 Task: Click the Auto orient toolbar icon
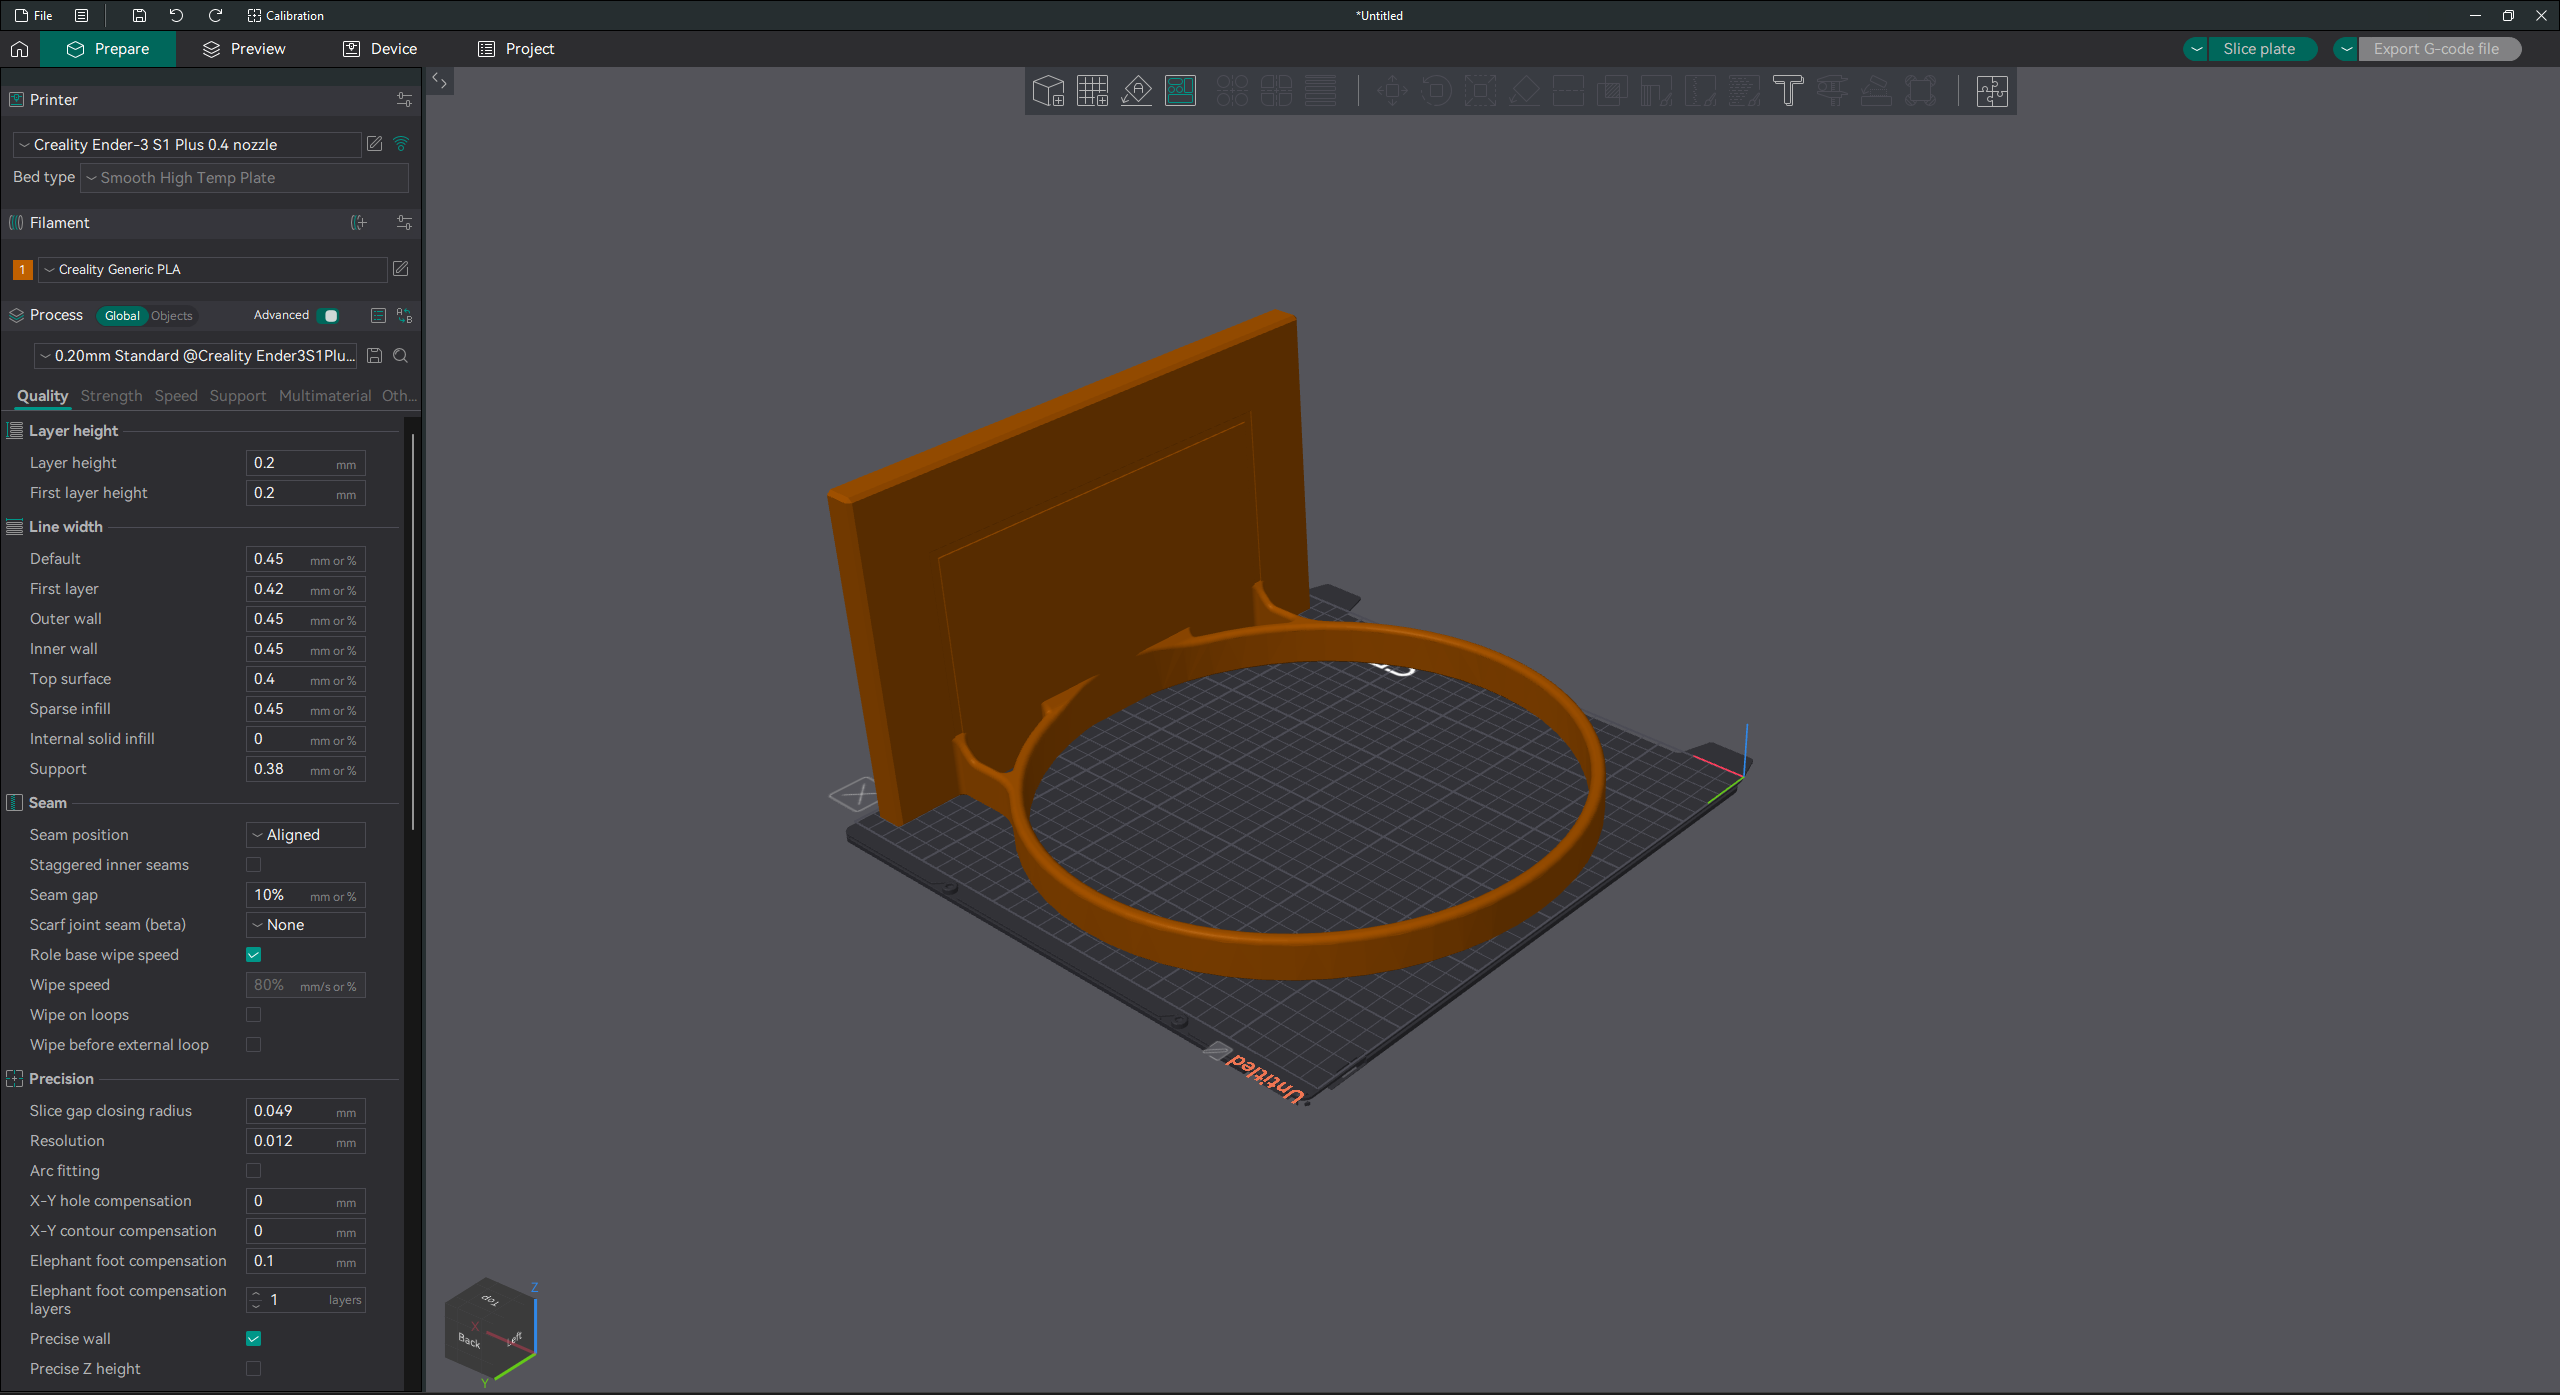[x=1136, y=91]
